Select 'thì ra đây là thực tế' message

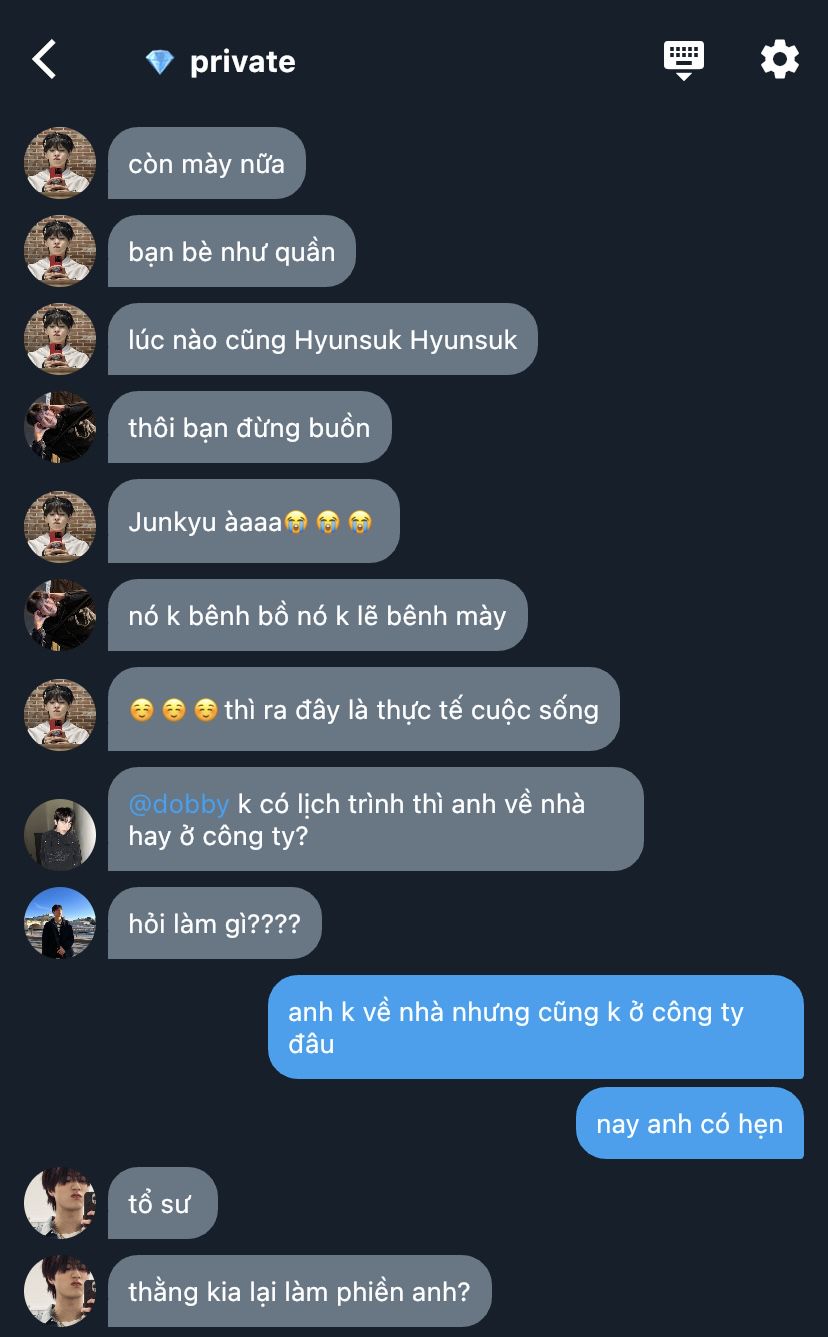(x=364, y=709)
